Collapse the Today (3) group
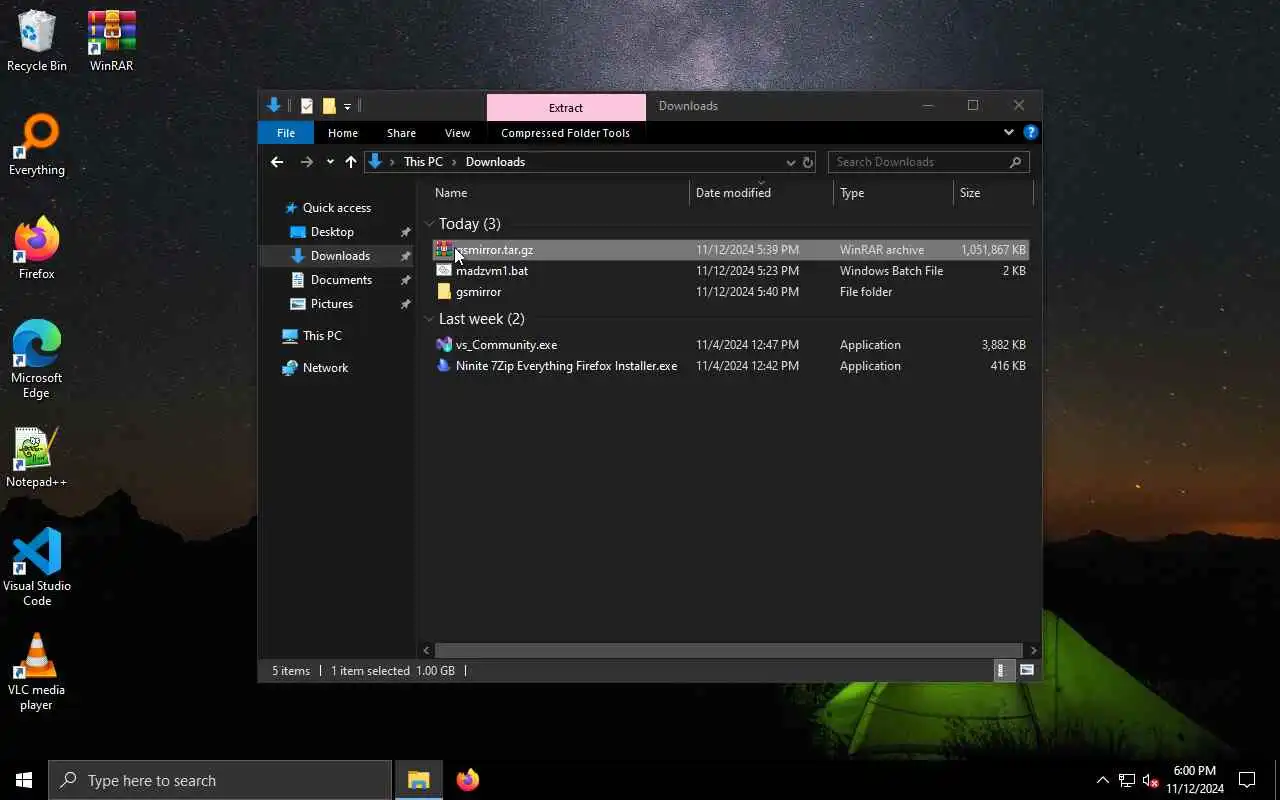This screenshot has height=800, width=1280. click(429, 224)
